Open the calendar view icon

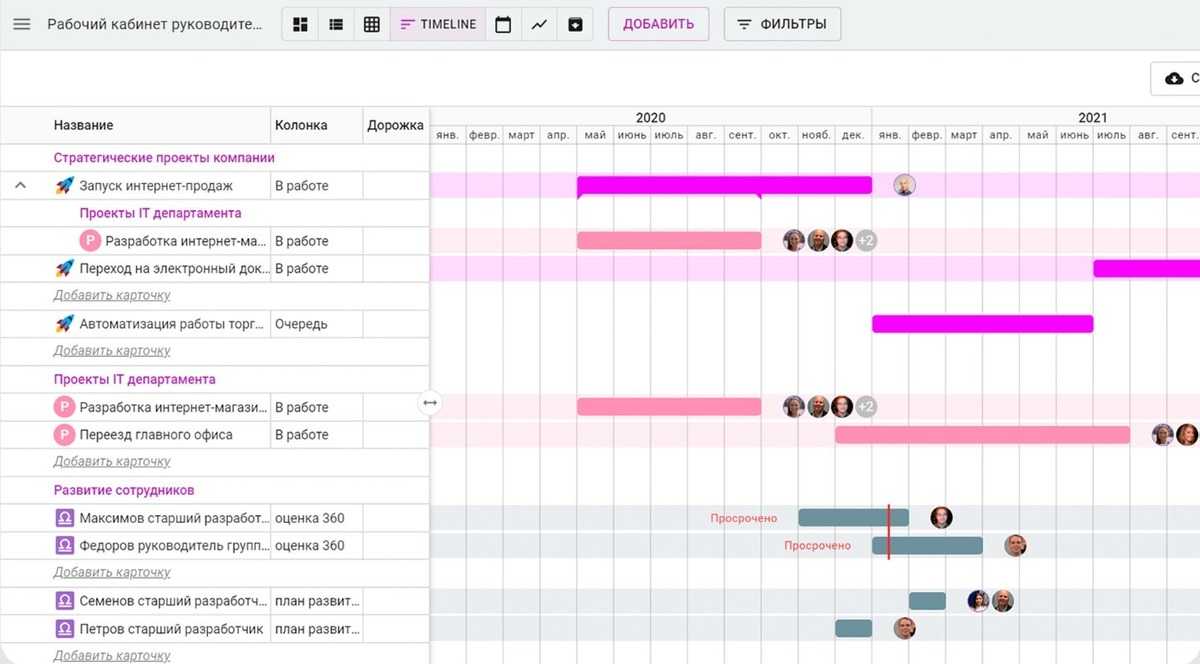click(503, 24)
